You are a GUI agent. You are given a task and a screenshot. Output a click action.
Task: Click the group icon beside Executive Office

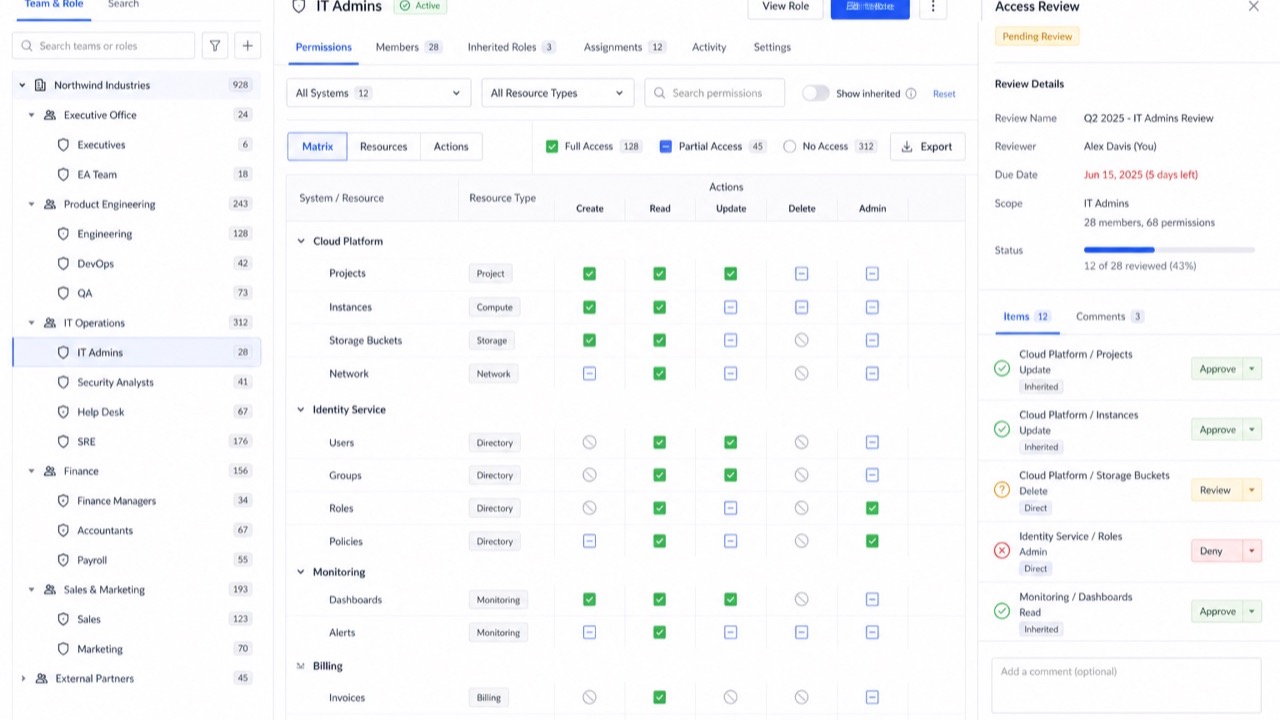pyautogui.click(x=50, y=115)
